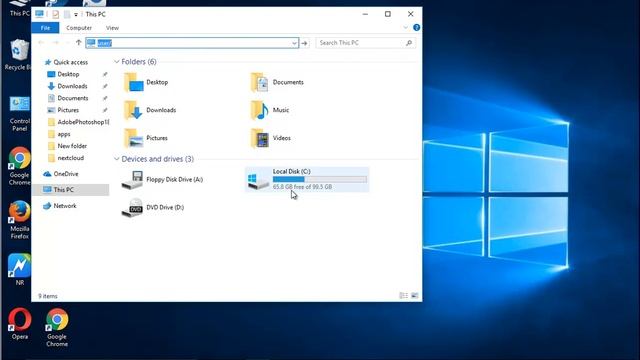Expand the ribbon chevron
640x360 pixels.
click(405, 27)
